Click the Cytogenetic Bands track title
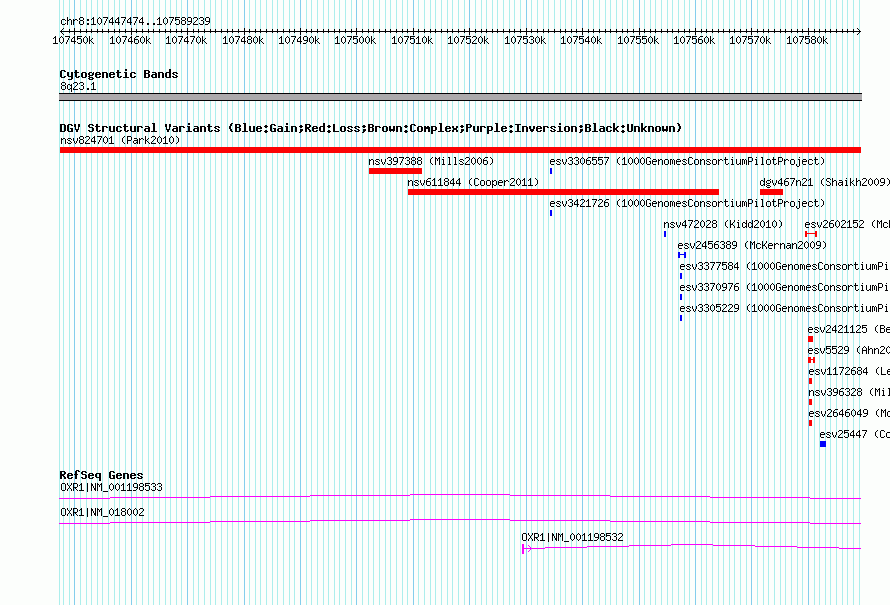 click(119, 74)
